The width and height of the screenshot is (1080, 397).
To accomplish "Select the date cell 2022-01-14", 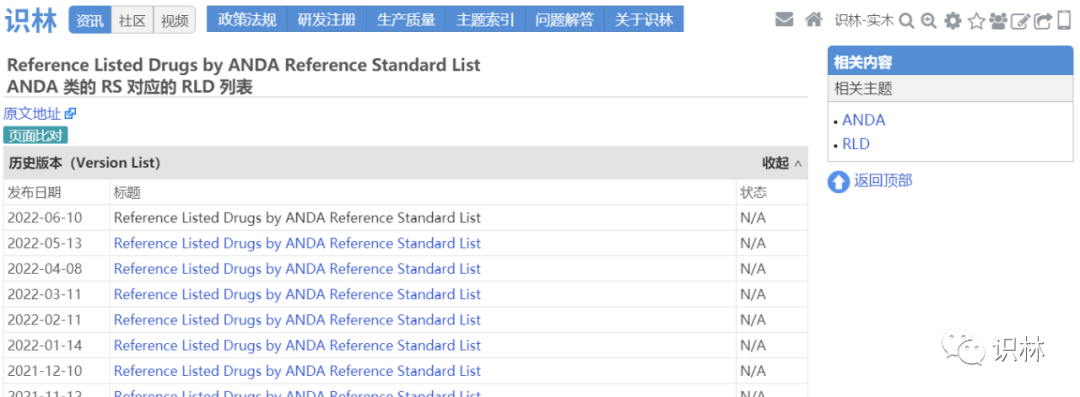I will (44, 345).
